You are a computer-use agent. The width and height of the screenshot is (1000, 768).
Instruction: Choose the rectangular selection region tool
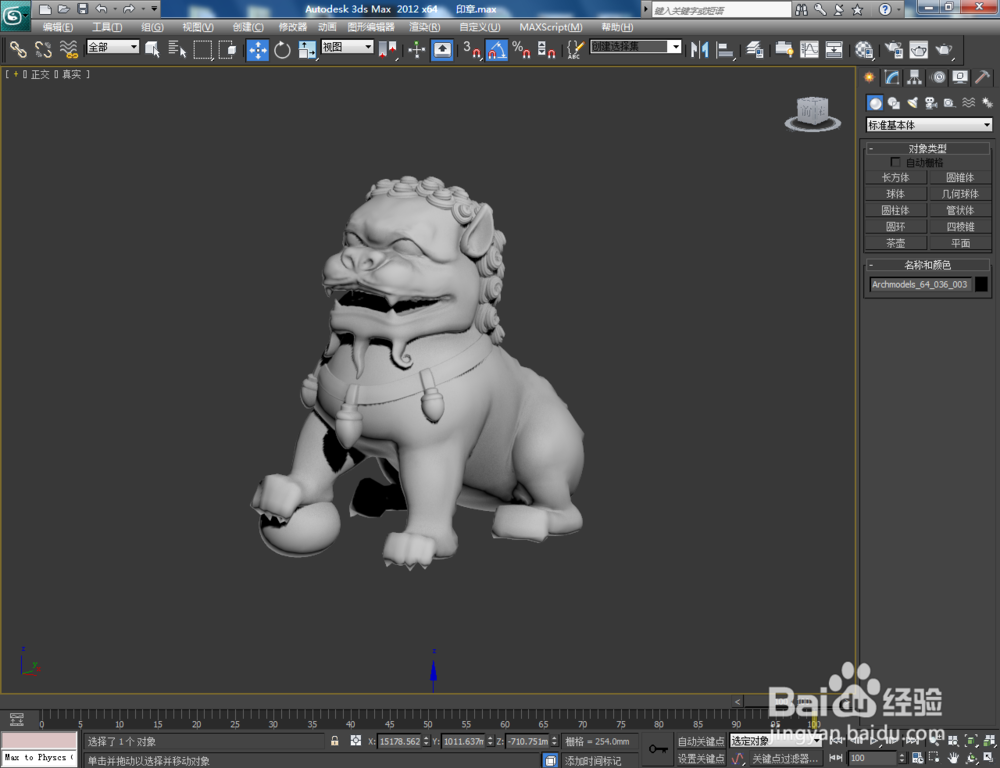point(203,50)
